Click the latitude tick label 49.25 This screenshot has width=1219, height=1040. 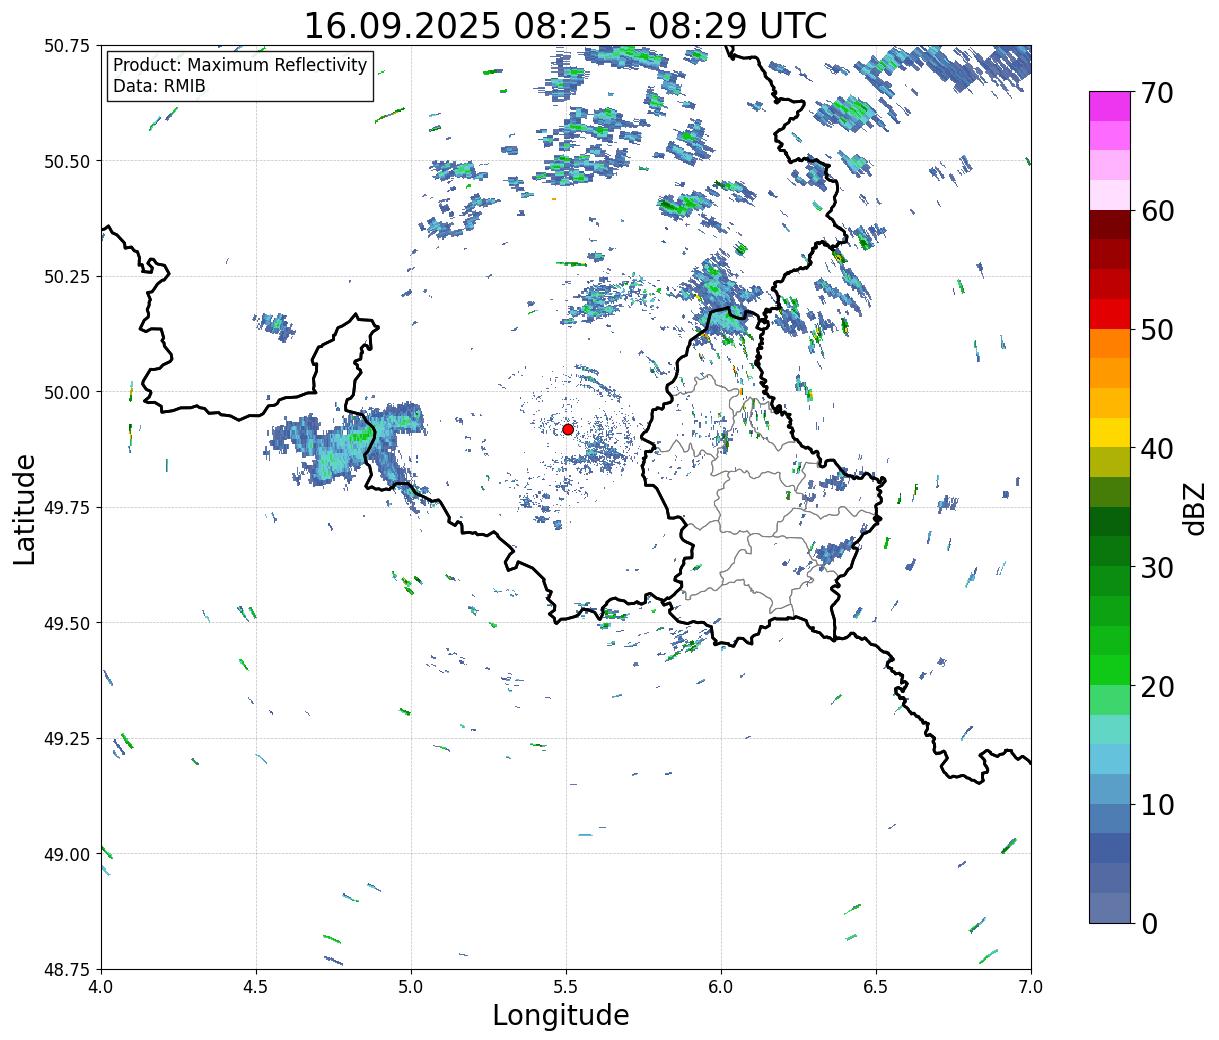[67, 739]
